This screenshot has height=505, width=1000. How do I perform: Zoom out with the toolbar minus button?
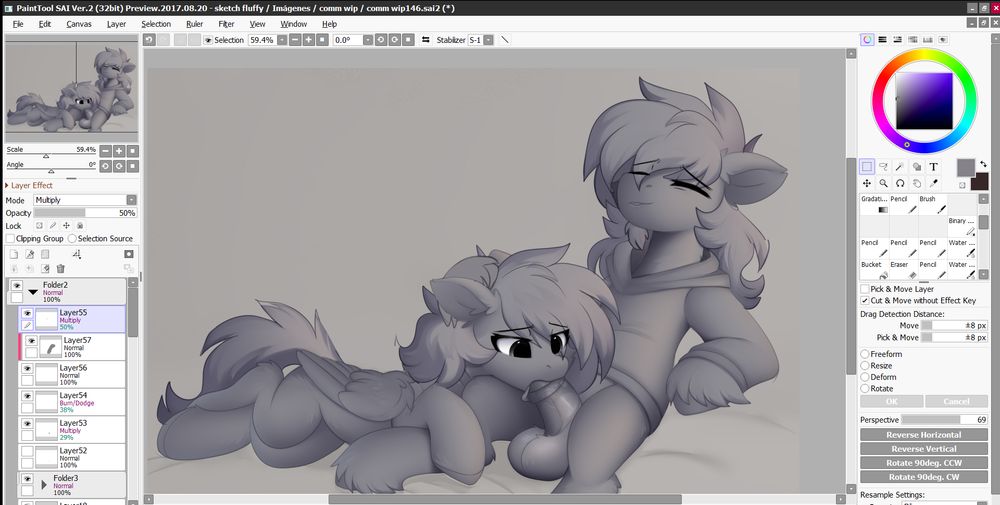pos(295,40)
